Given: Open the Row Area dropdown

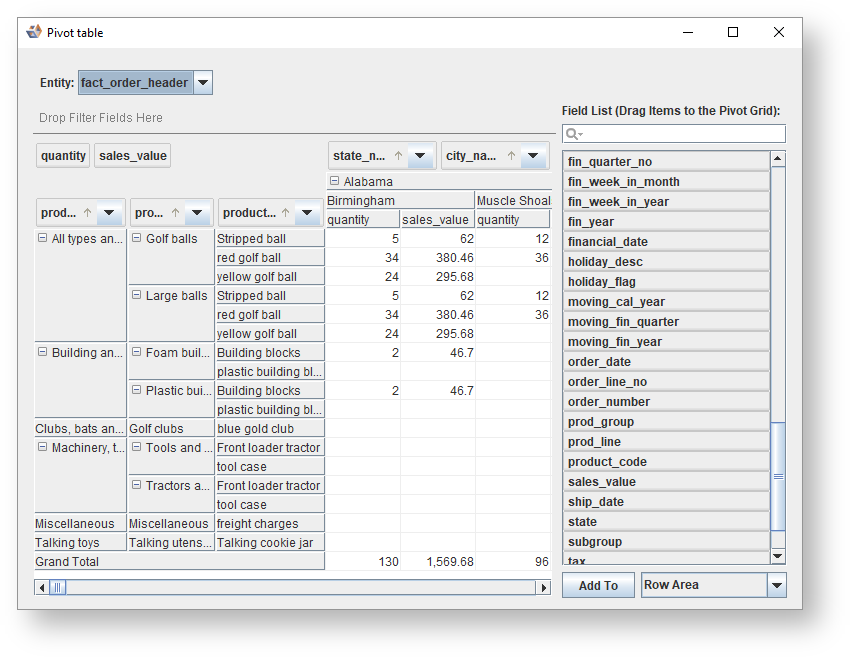Looking at the screenshot, I should point(777,586).
